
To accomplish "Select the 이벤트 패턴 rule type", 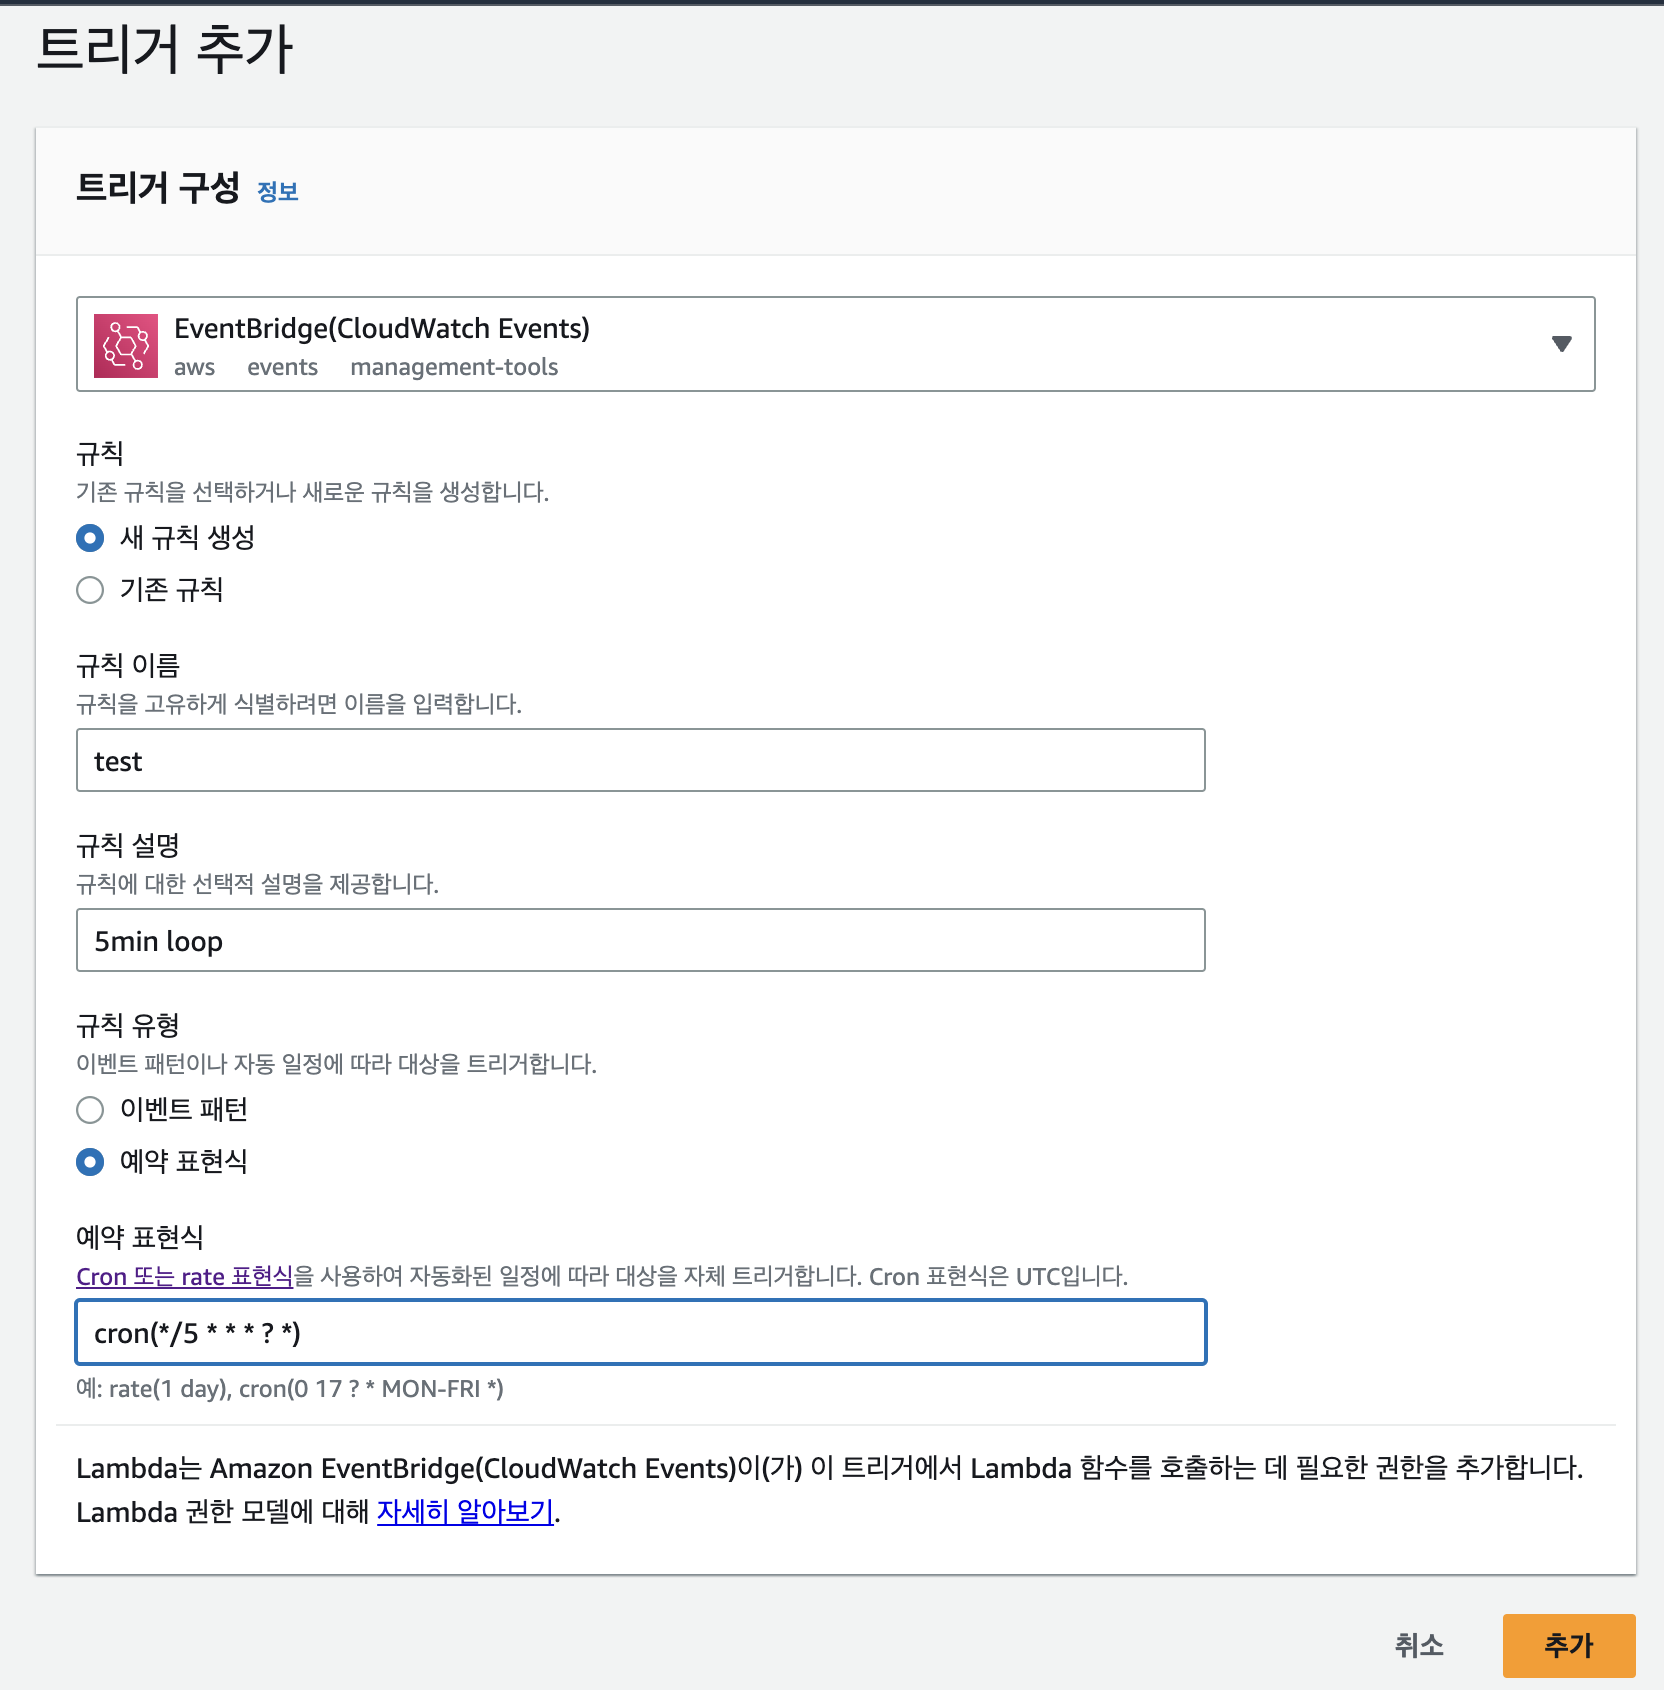I will pos(90,1110).
